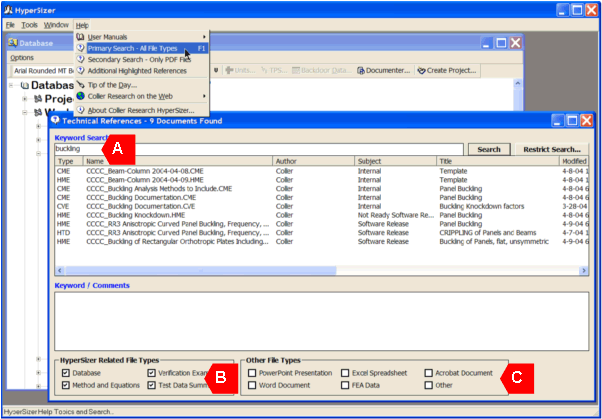
Task: Open the Tools menu
Action: [30, 25]
